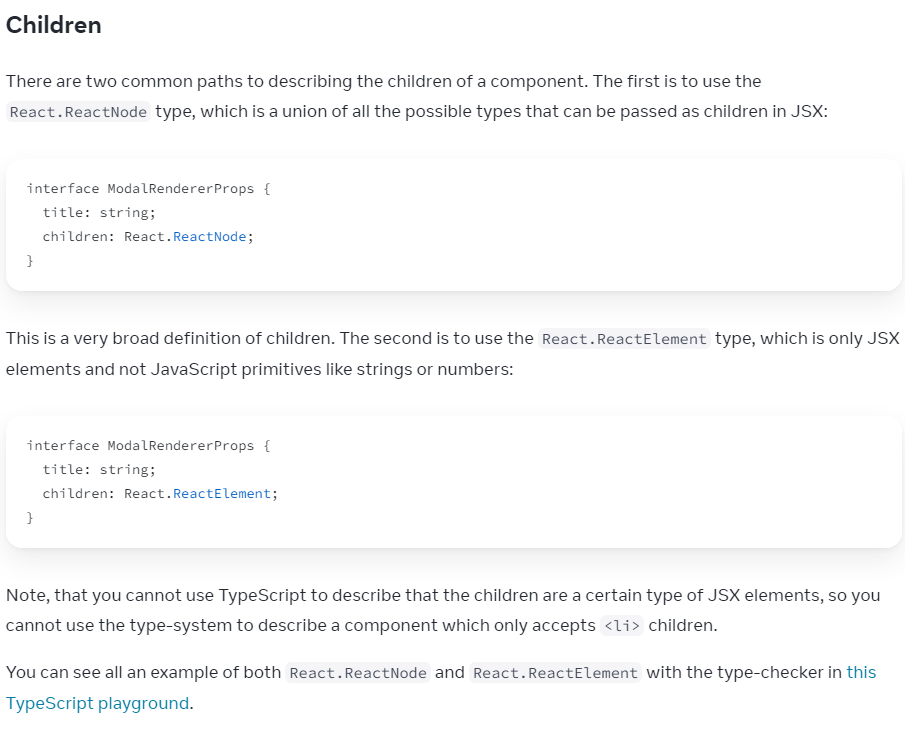The image size is (905, 739).
Task: Click inline React.ReactNode code in first paragraph
Action: [x=78, y=112]
